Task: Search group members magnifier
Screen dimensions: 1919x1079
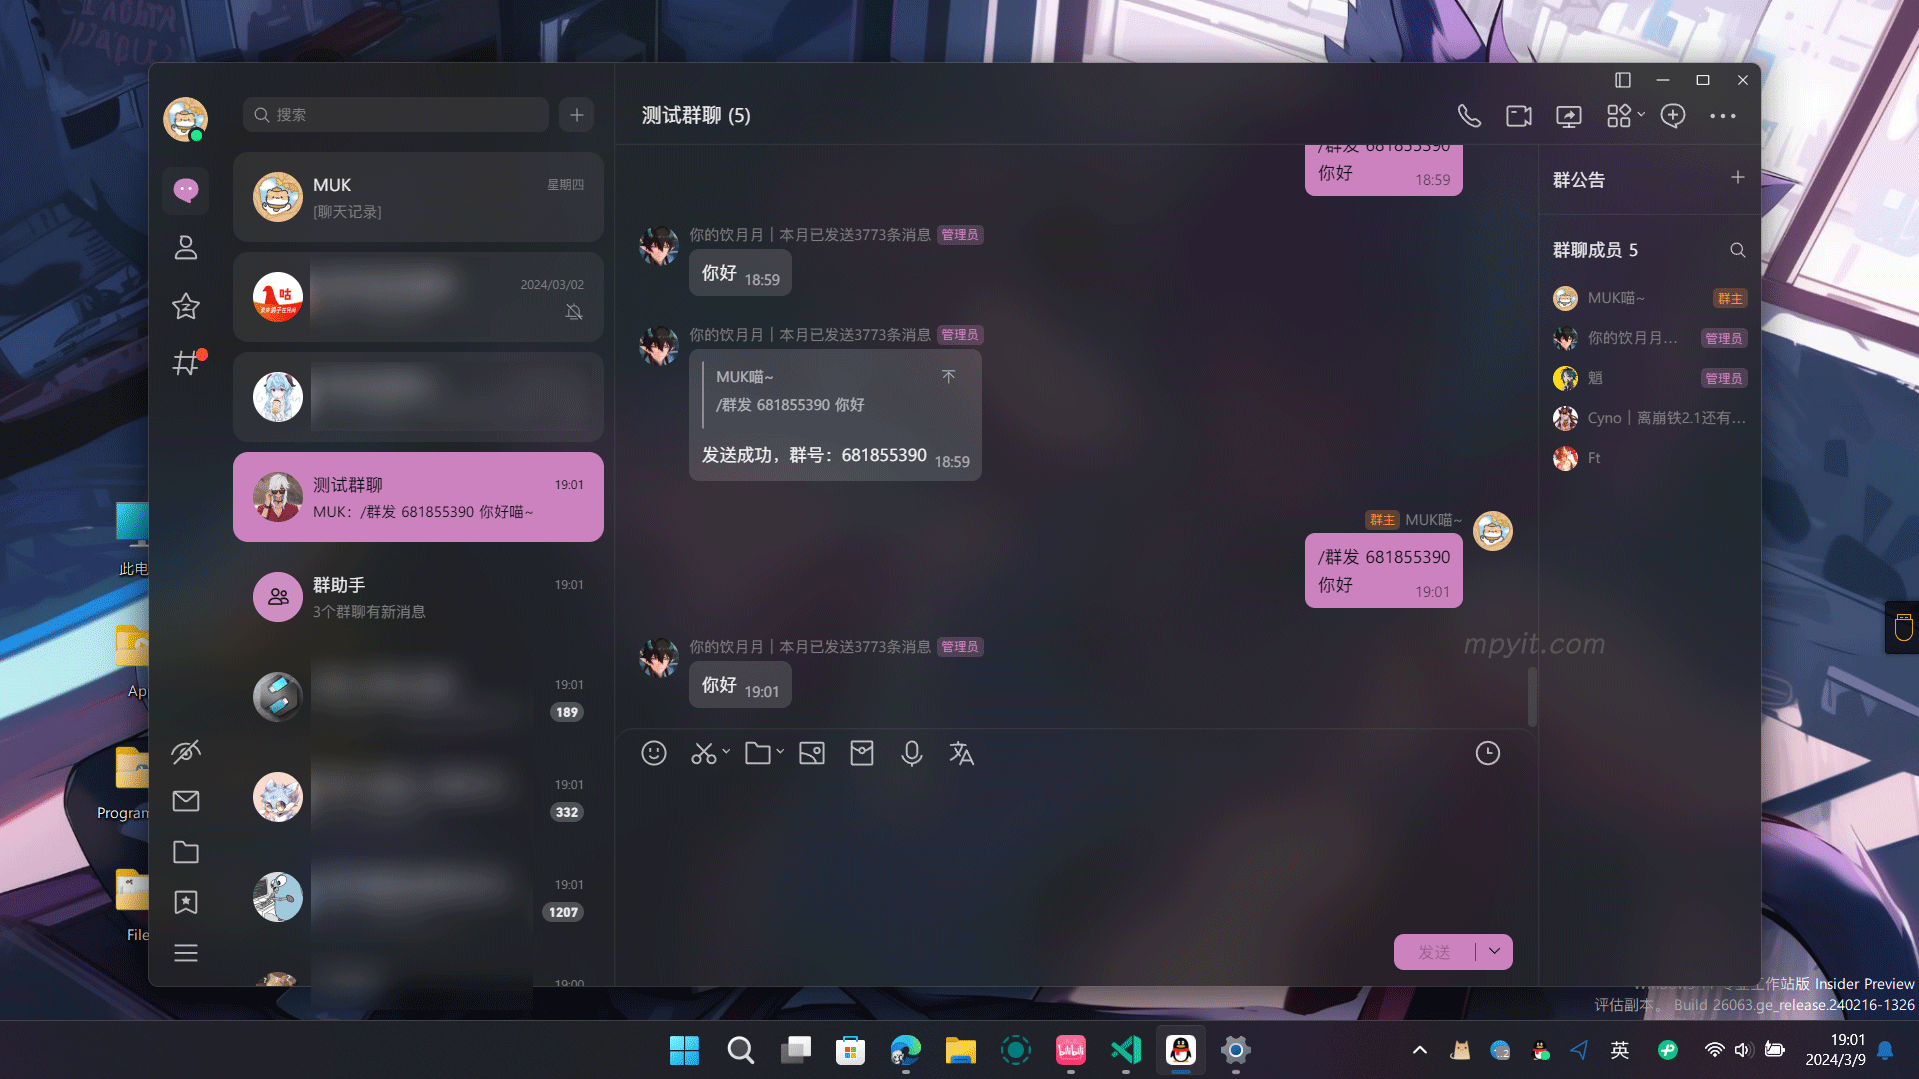Action: click(1738, 250)
